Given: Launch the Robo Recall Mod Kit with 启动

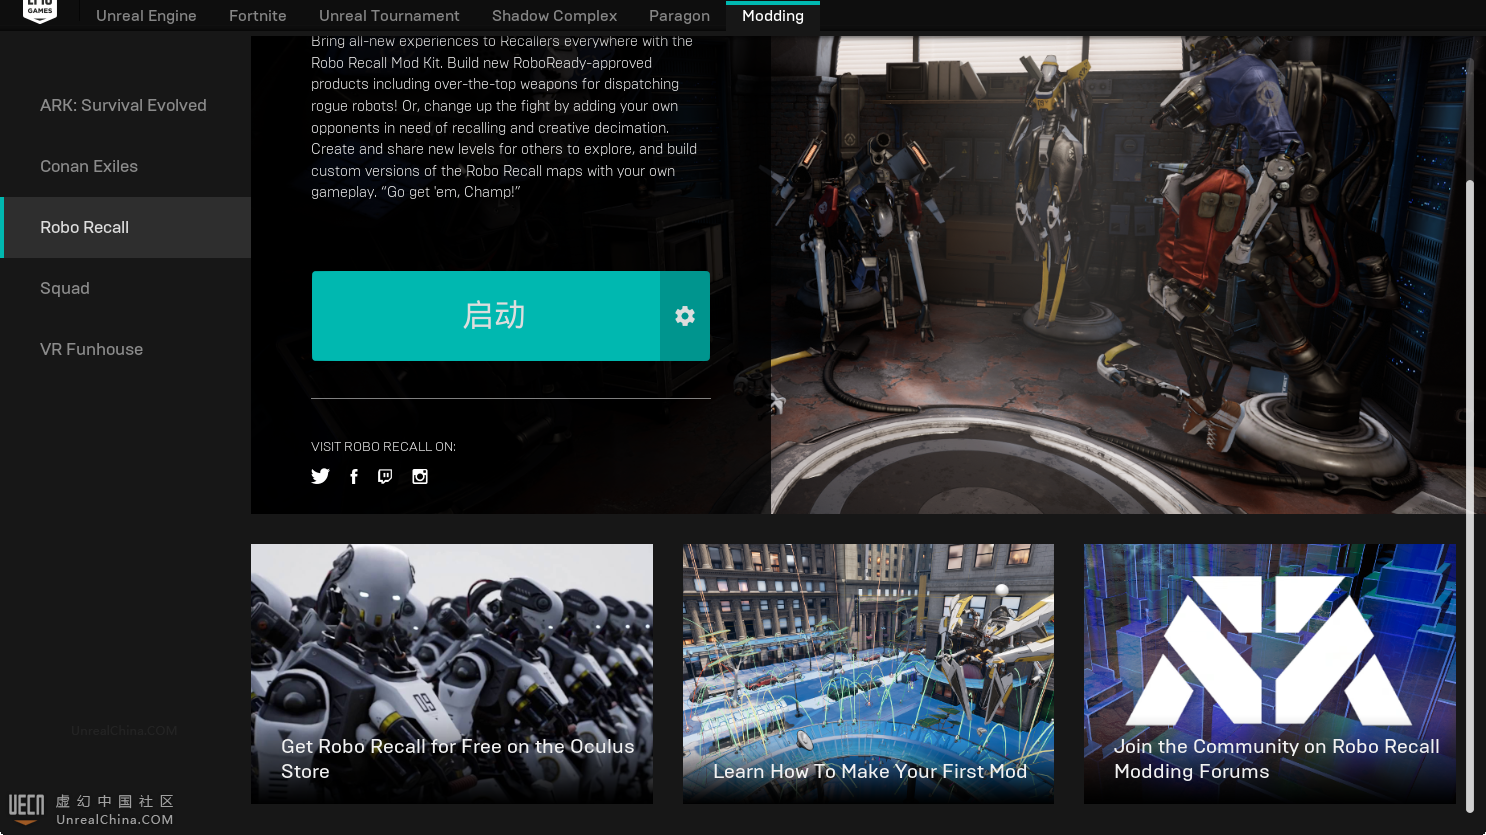Looking at the screenshot, I should (x=486, y=316).
